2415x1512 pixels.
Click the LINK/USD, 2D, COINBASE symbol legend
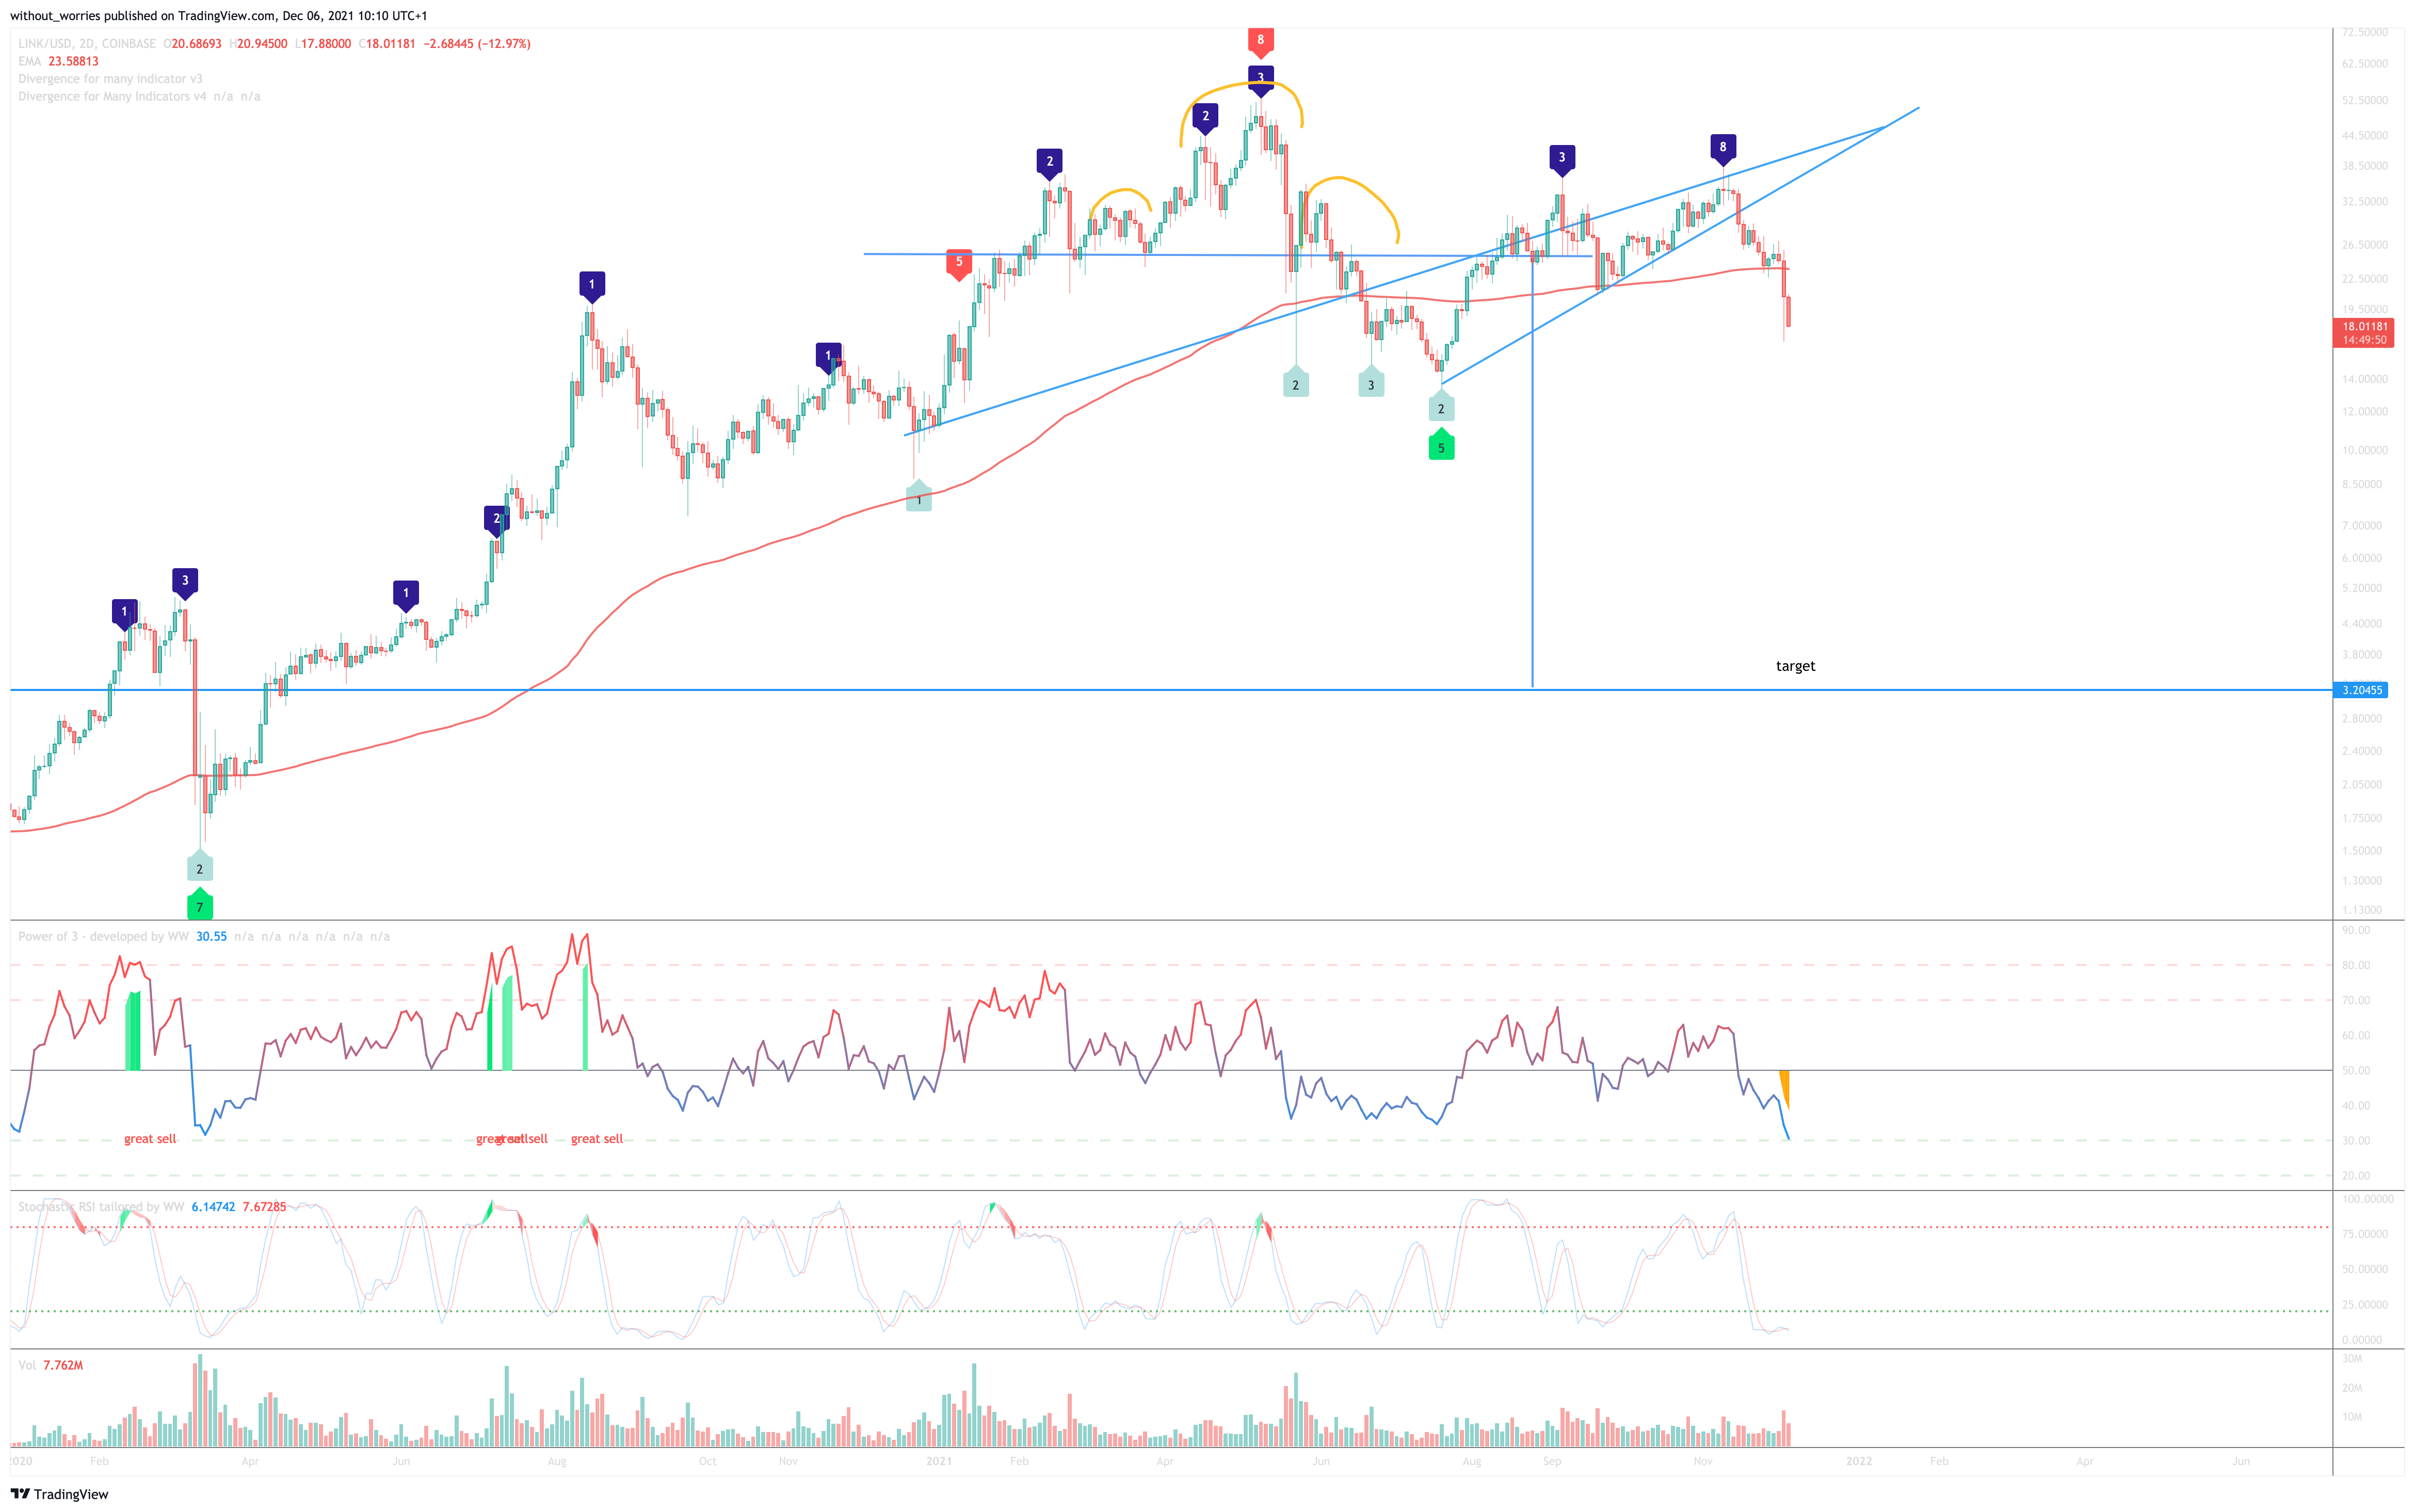click(x=87, y=44)
